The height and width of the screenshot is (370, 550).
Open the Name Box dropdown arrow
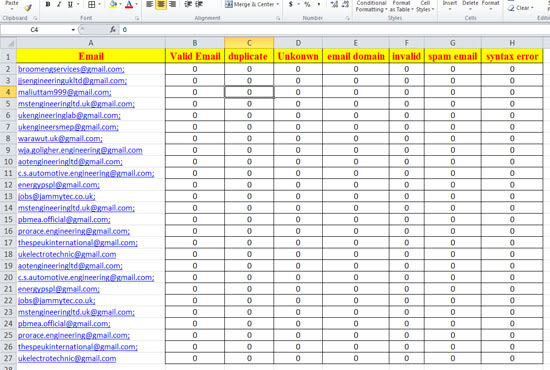(73, 30)
